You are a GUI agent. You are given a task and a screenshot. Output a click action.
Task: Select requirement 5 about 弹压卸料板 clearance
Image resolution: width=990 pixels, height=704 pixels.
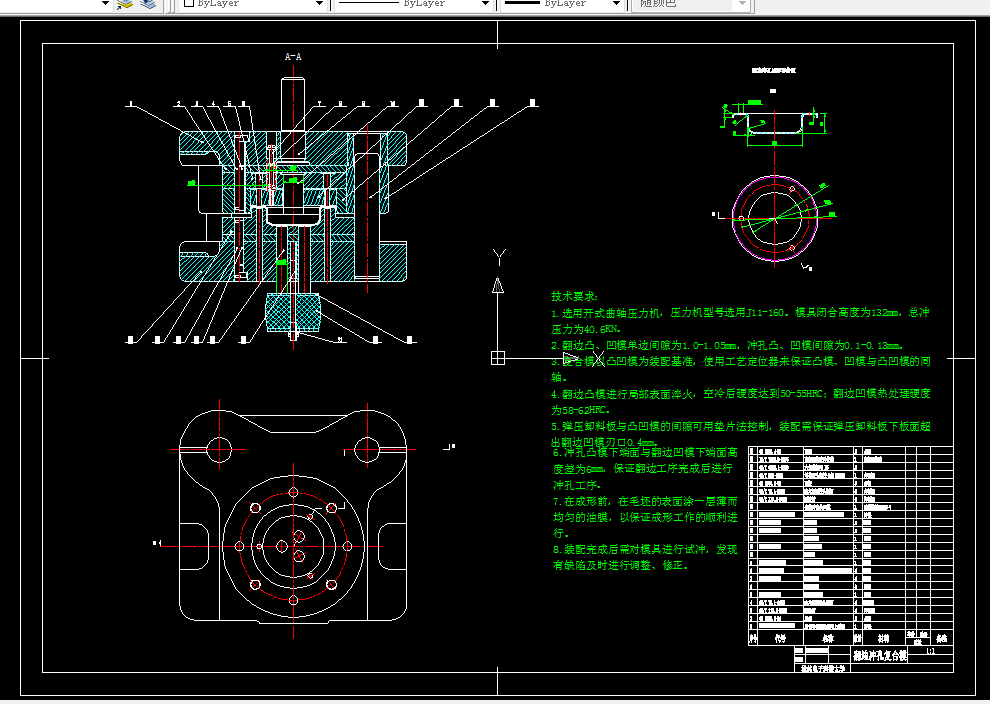(x=741, y=434)
